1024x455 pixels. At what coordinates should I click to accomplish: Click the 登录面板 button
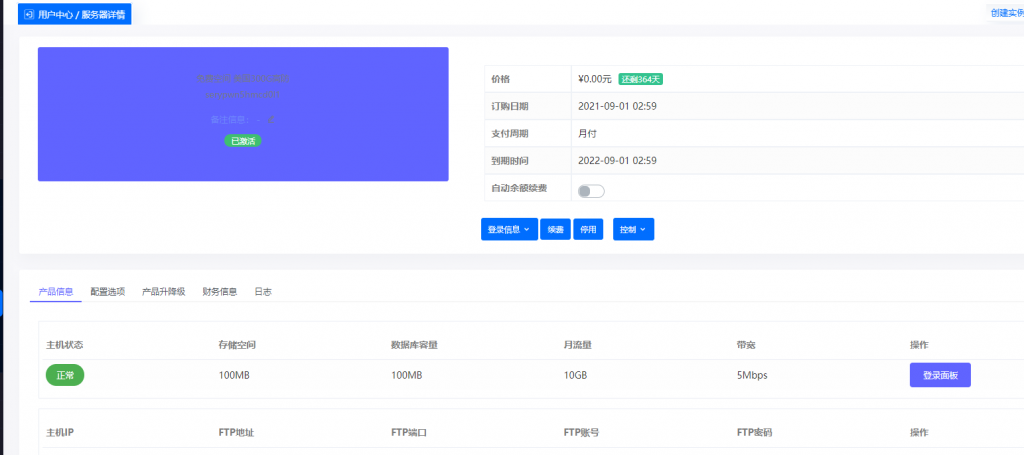click(x=939, y=375)
